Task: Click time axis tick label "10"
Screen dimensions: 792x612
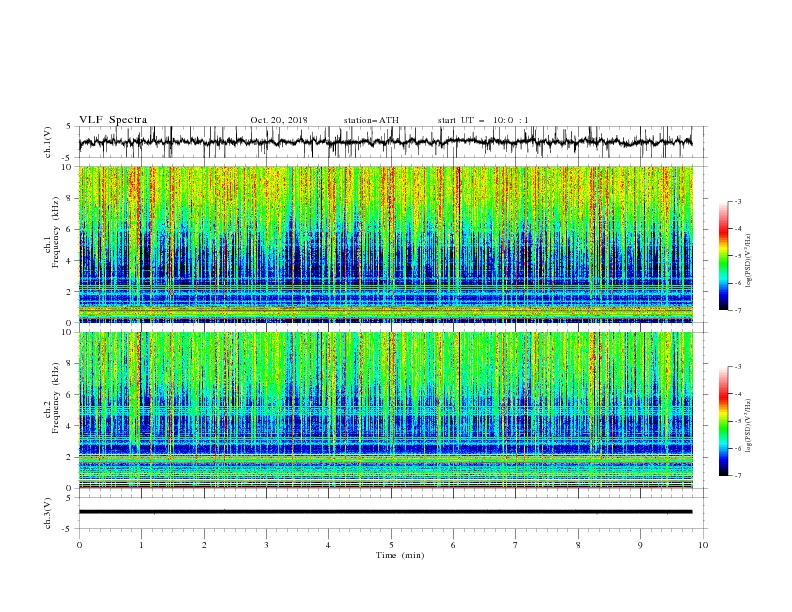Action: (x=703, y=545)
